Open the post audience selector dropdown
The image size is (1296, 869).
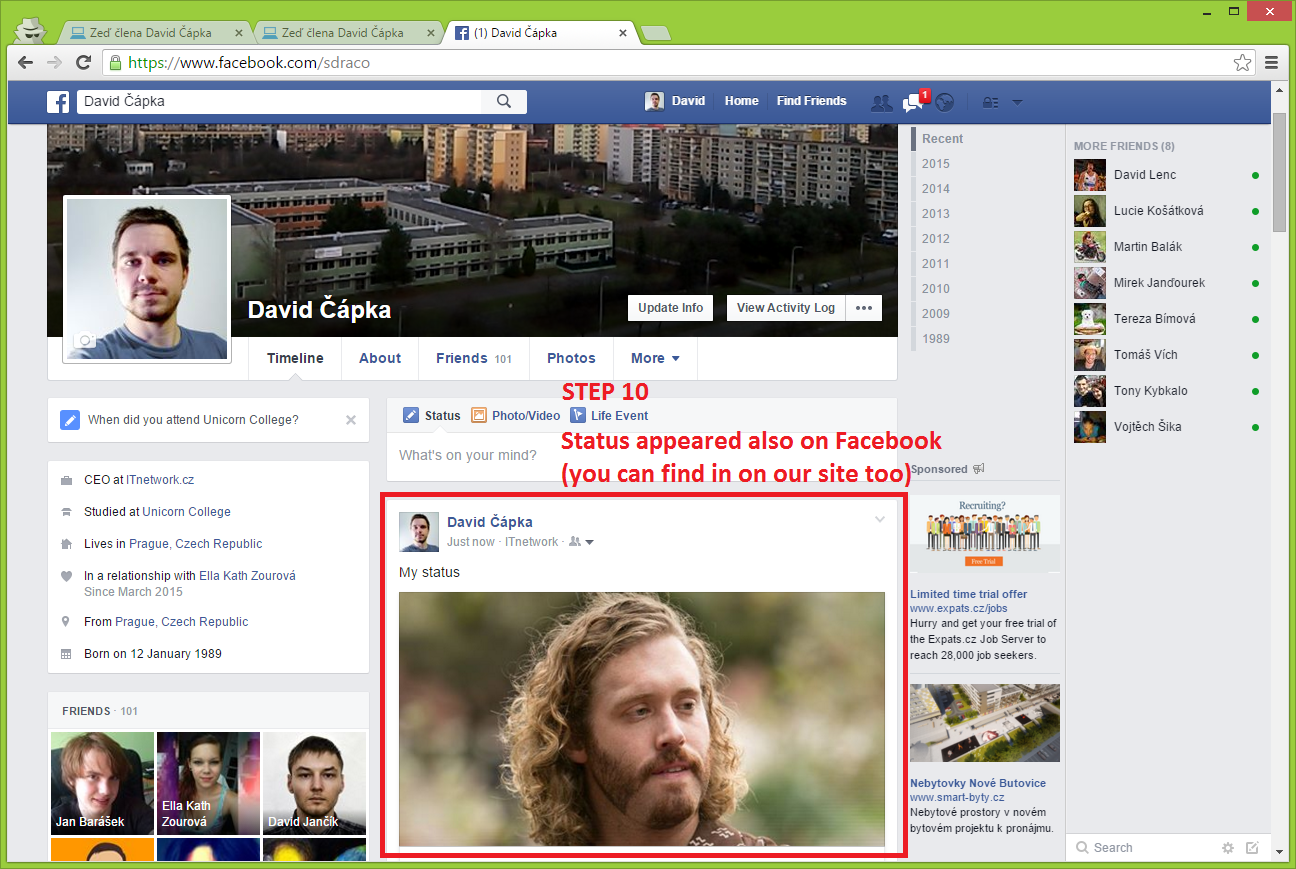582,542
